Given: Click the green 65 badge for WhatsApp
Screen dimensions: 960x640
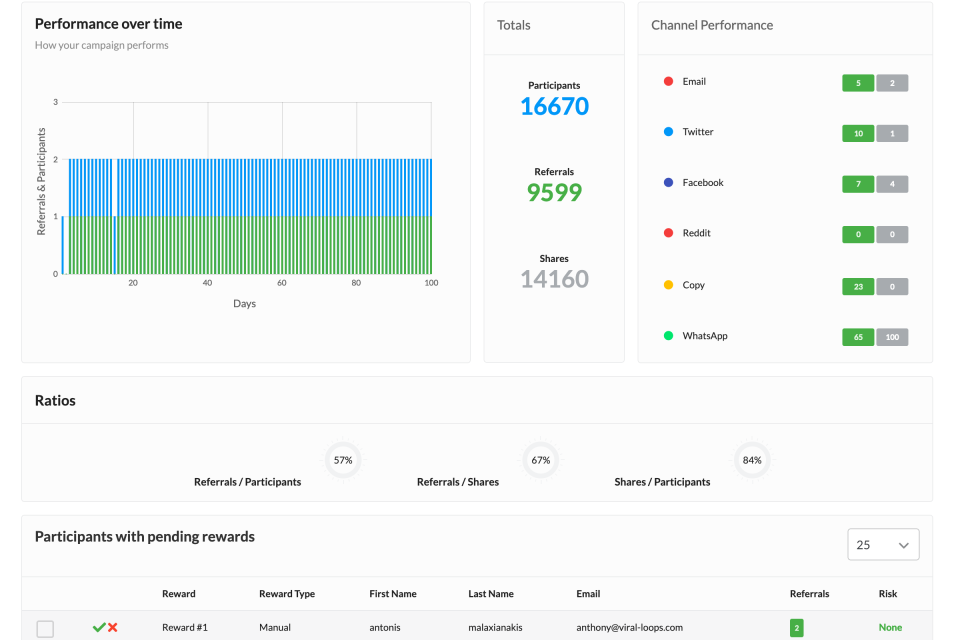Looking at the screenshot, I should pos(858,337).
